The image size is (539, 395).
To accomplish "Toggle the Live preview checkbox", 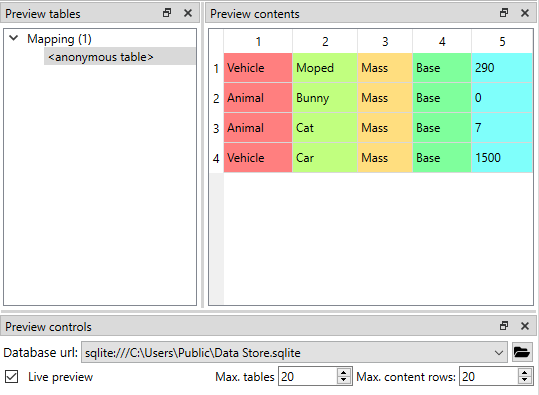I will pyautogui.click(x=12, y=377).
